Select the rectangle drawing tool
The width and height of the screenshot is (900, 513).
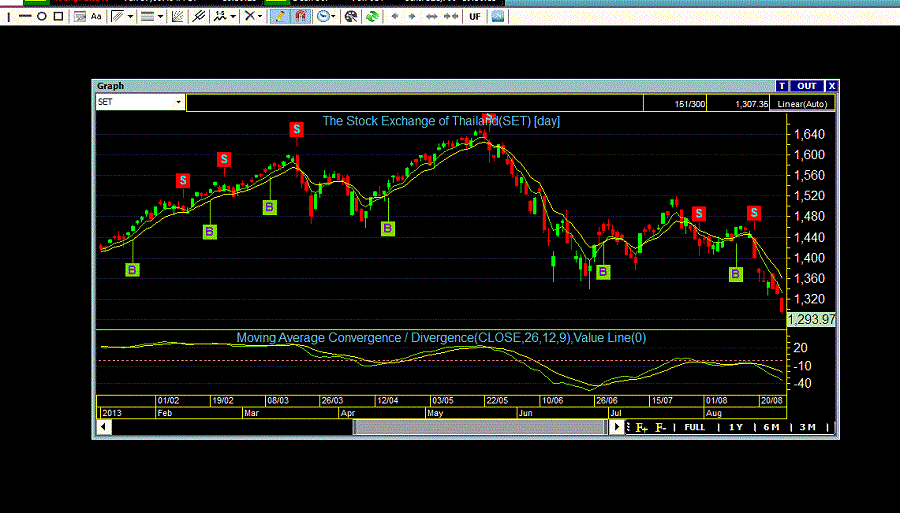pyautogui.click(x=58, y=17)
